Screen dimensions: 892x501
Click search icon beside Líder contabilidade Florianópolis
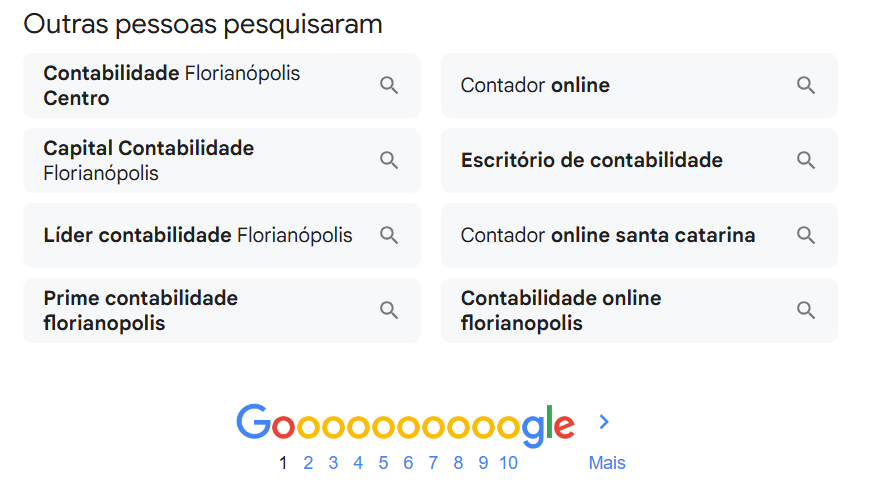click(389, 236)
